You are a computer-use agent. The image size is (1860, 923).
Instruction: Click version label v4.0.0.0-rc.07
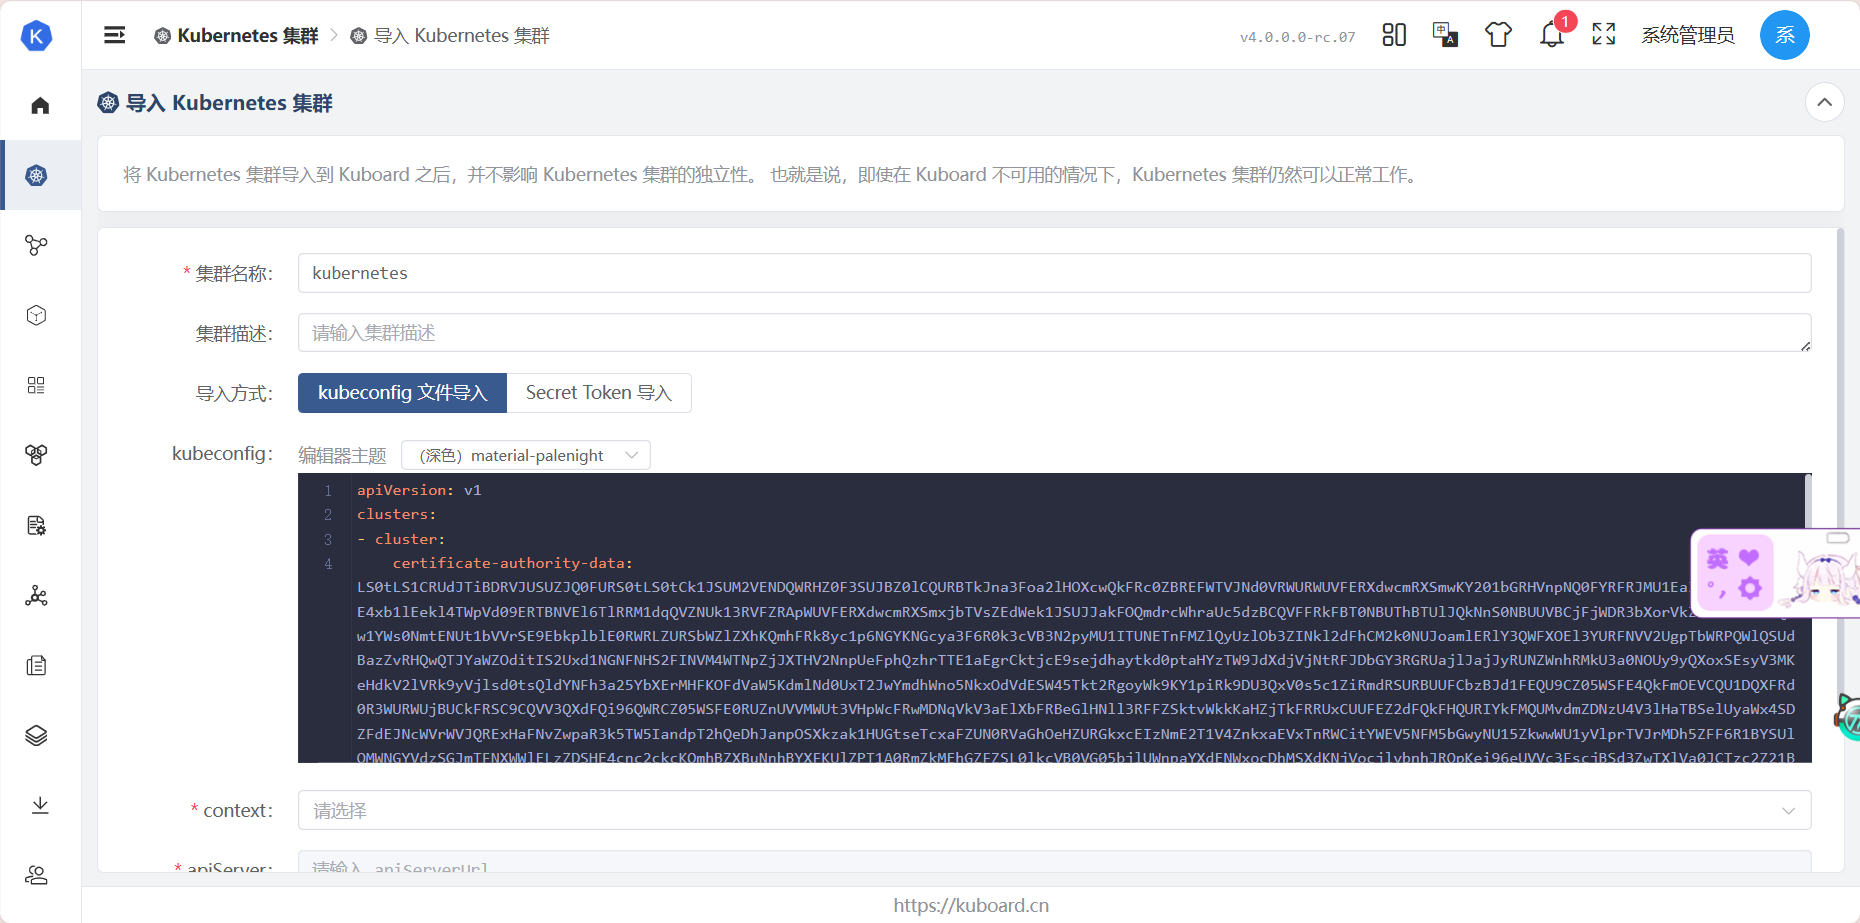[x=1297, y=37]
